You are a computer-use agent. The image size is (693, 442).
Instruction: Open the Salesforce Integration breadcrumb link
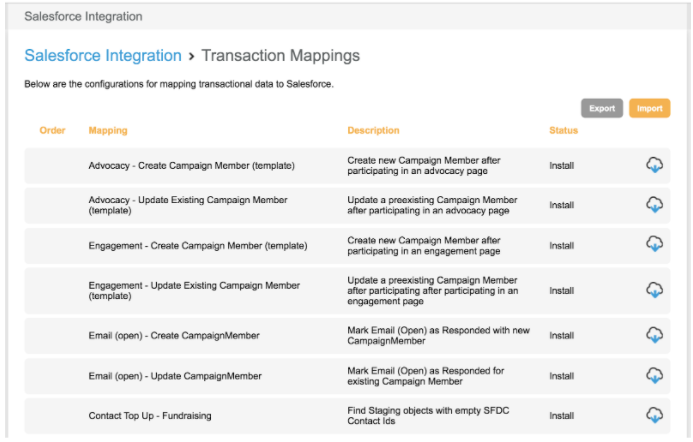tap(103, 56)
